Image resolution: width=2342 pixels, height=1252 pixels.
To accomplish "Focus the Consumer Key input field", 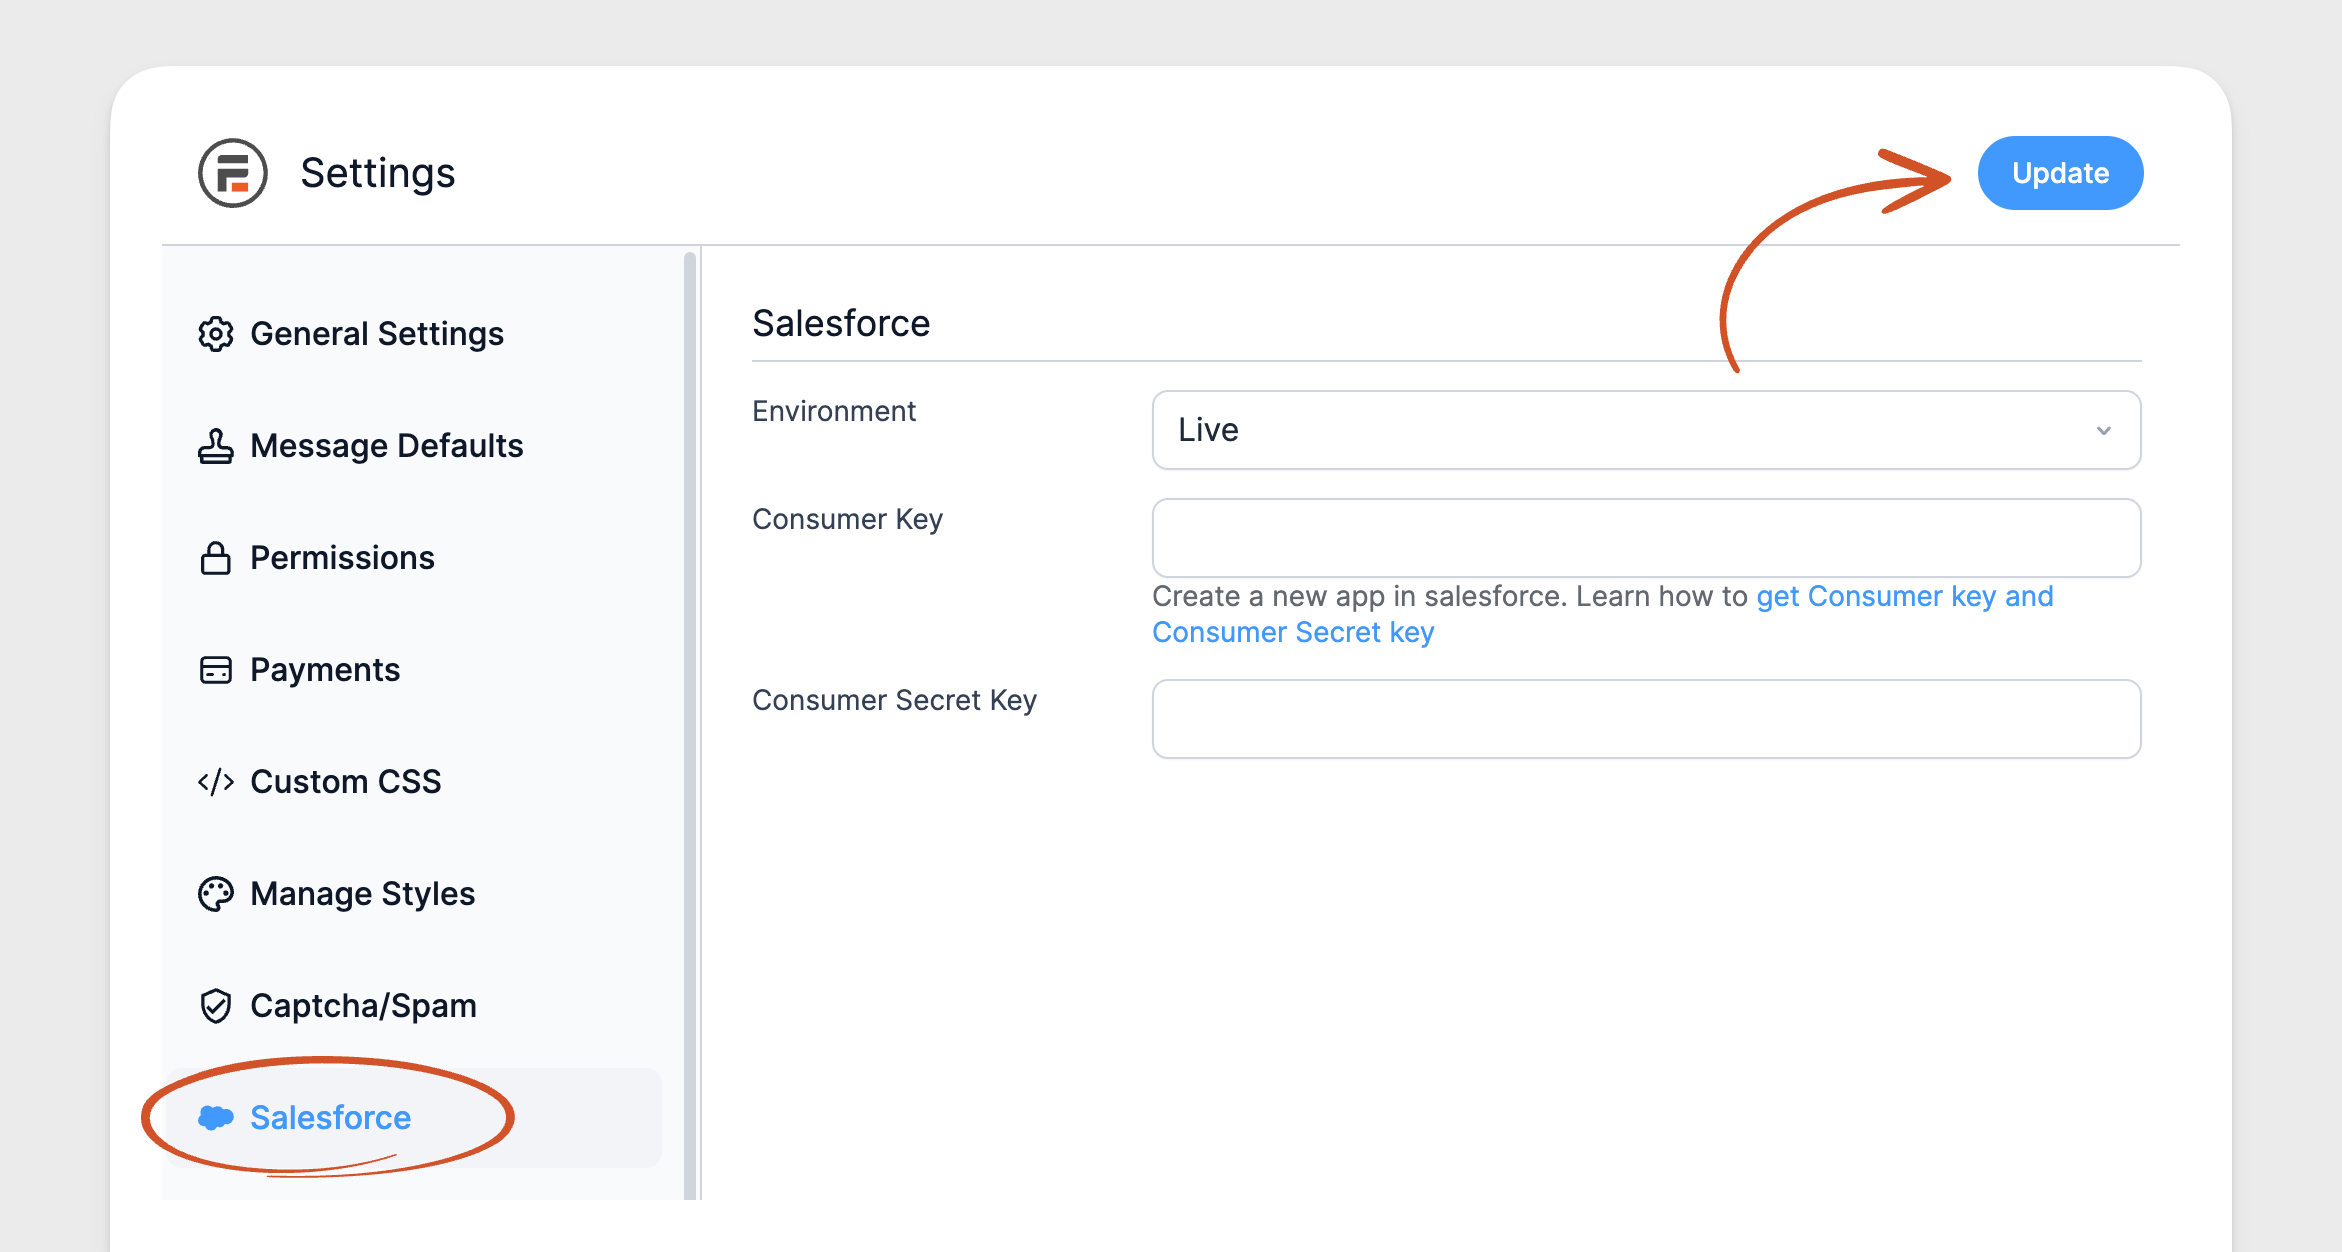I will pyautogui.click(x=1646, y=538).
